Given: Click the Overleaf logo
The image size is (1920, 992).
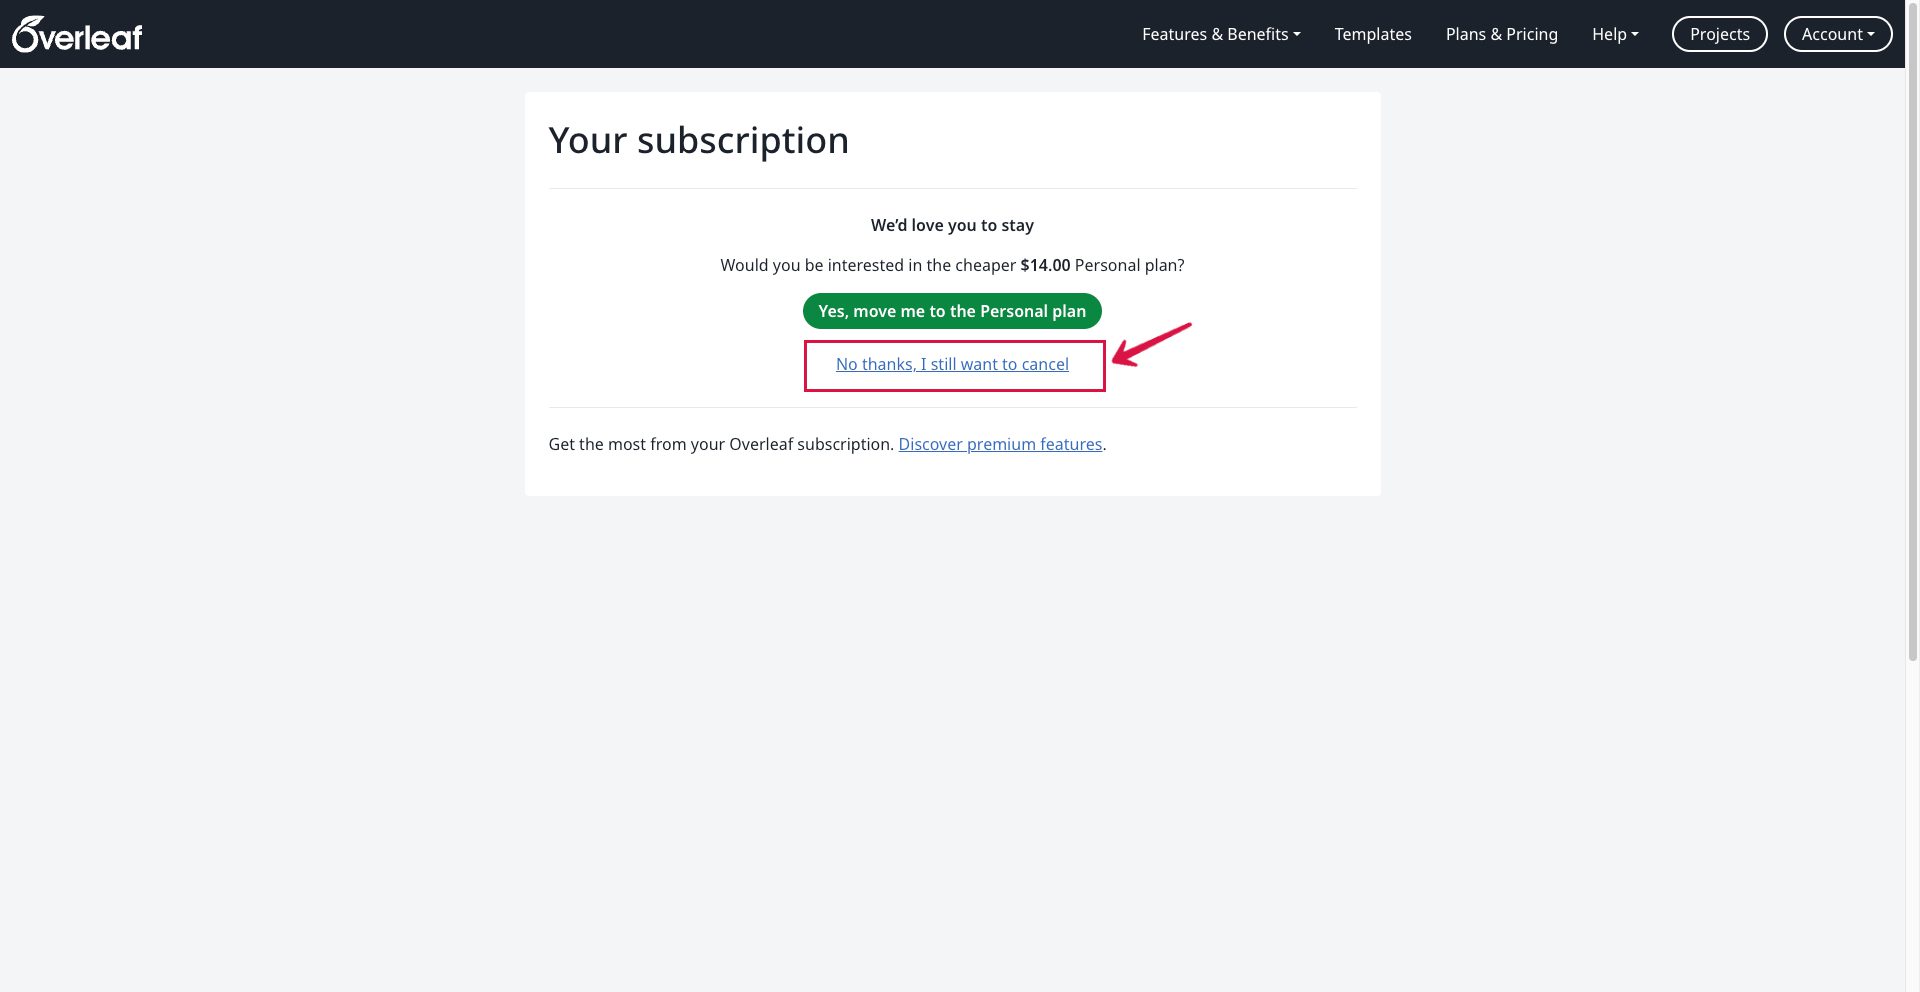Looking at the screenshot, I should point(77,35).
